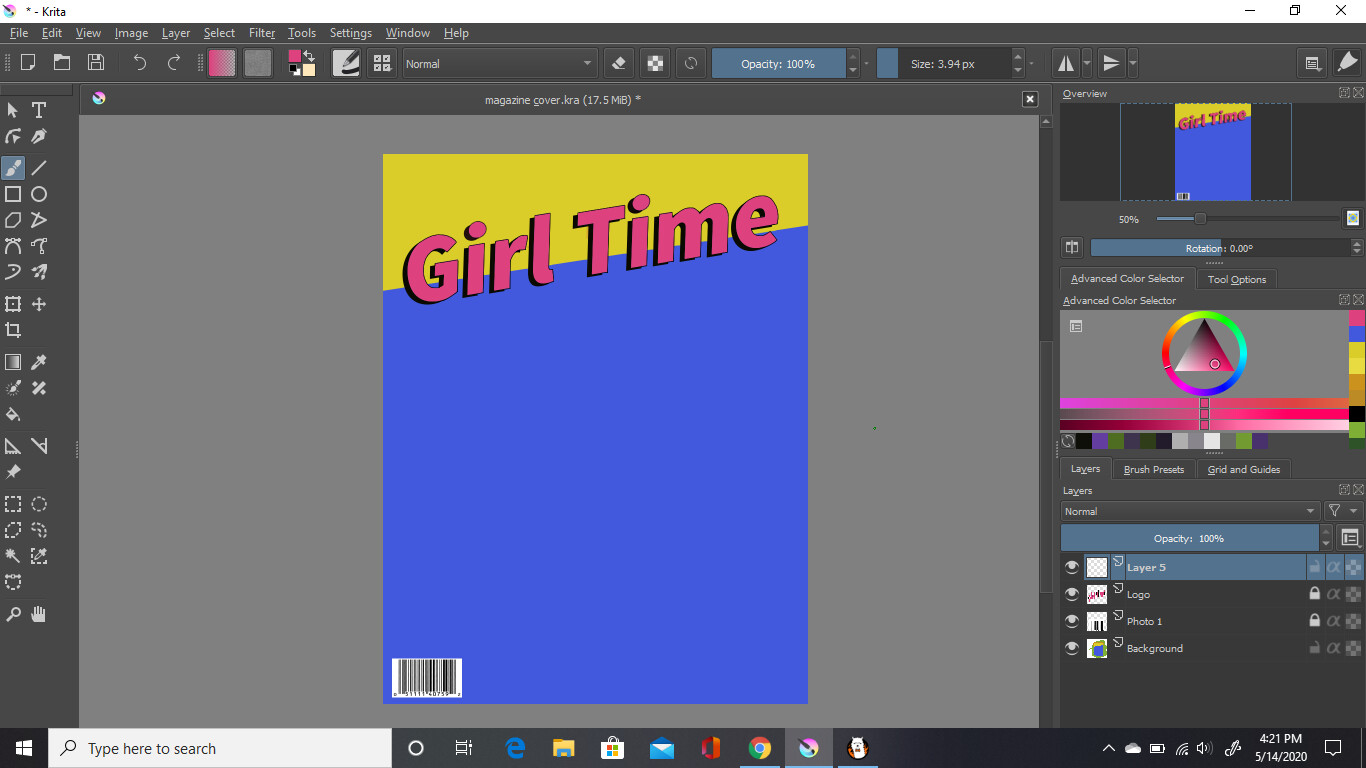Screen dimensions: 1366x768
Task: Click the Undo arrow icon
Action: click(139, 63)
